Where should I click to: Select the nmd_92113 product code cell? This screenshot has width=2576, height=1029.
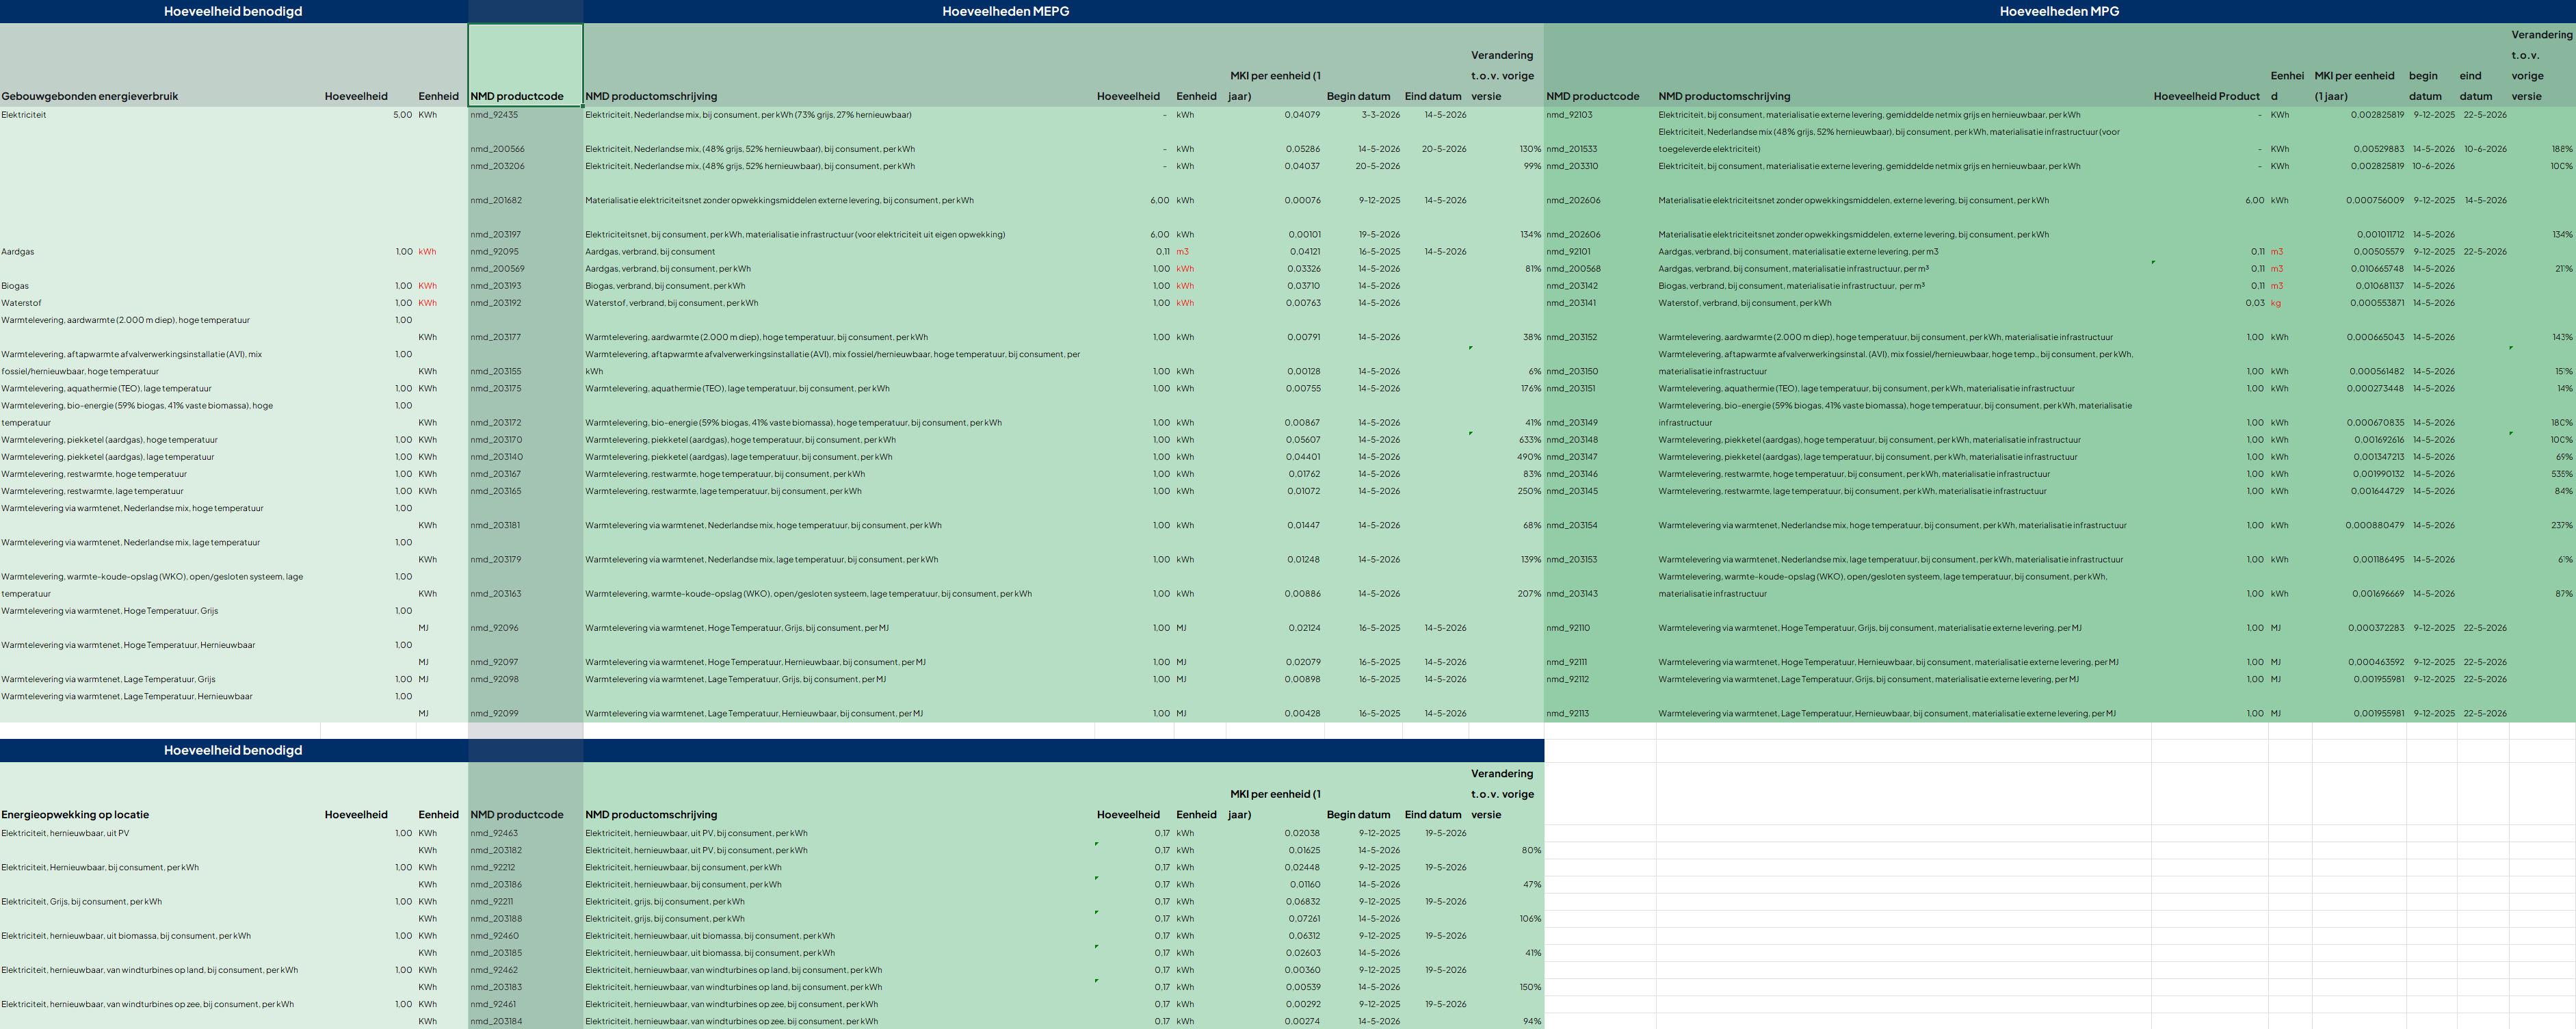(1600, 714)
